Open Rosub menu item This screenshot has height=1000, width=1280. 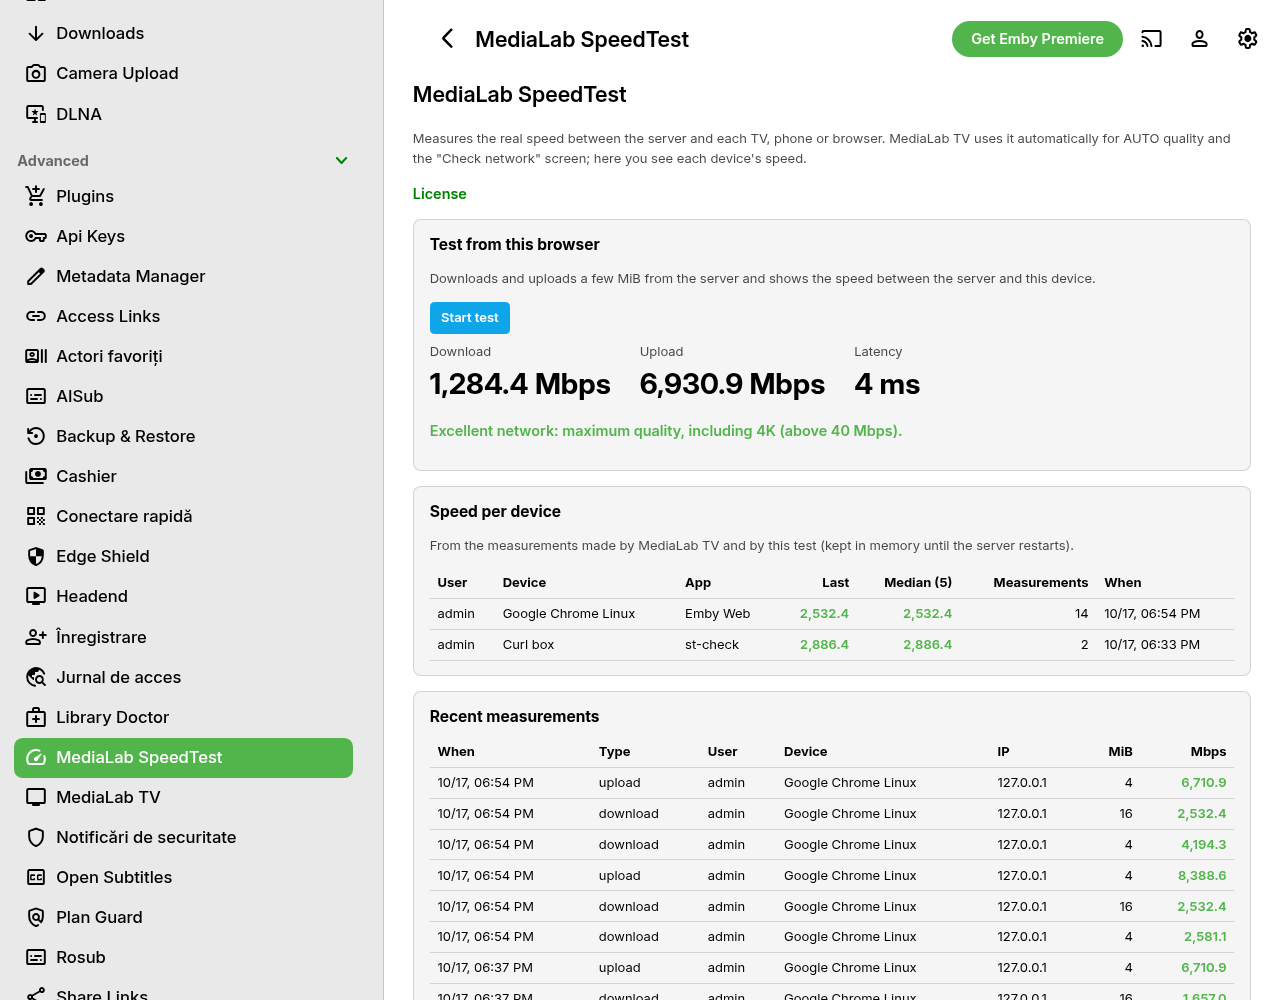coord(183,957)
